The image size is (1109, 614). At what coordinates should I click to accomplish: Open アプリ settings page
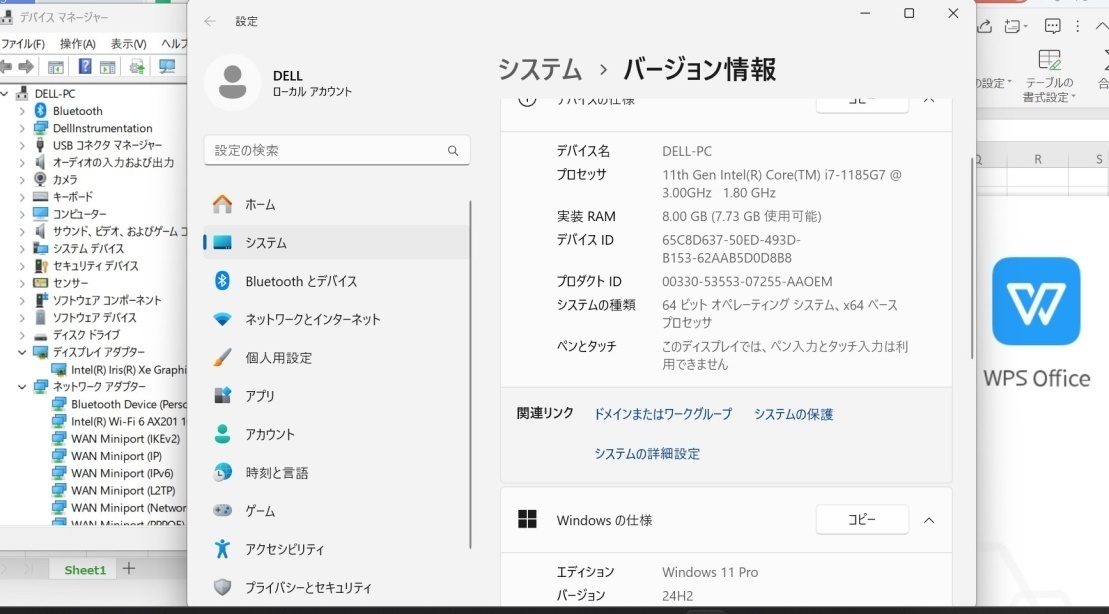336,396
